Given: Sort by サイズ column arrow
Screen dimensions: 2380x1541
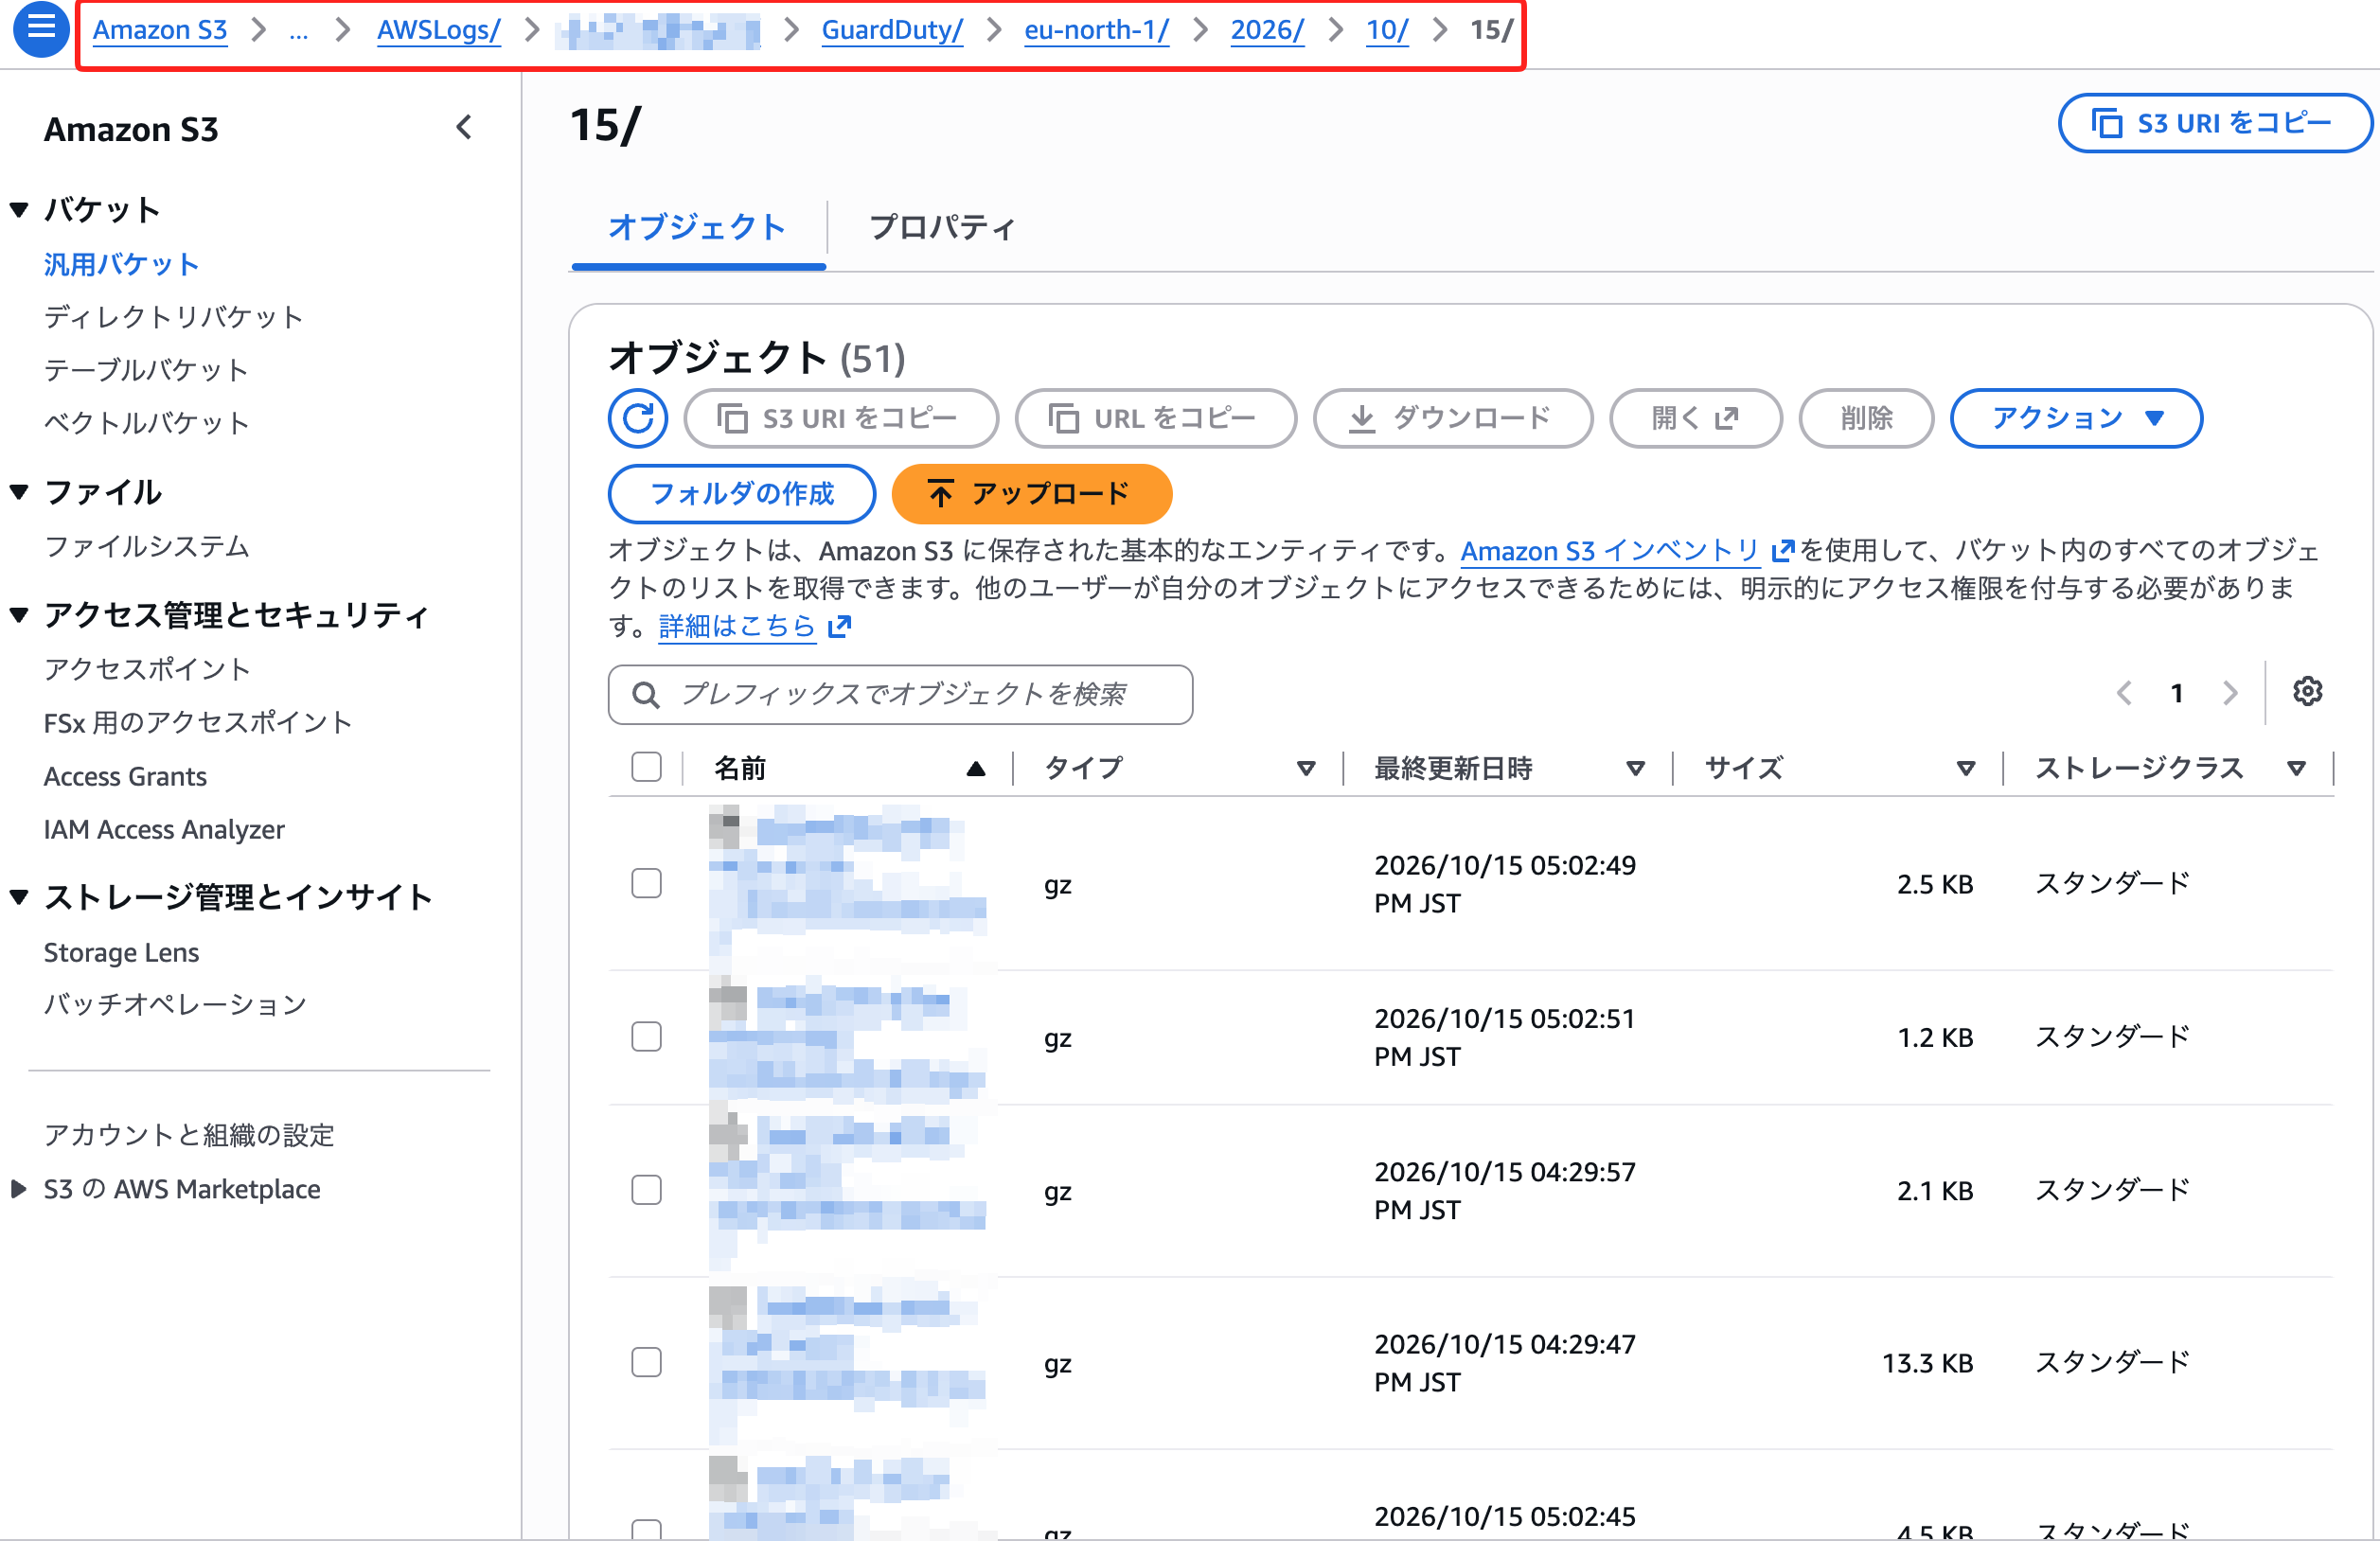Looking at the screenshot, I should (x=1966, y=769).
